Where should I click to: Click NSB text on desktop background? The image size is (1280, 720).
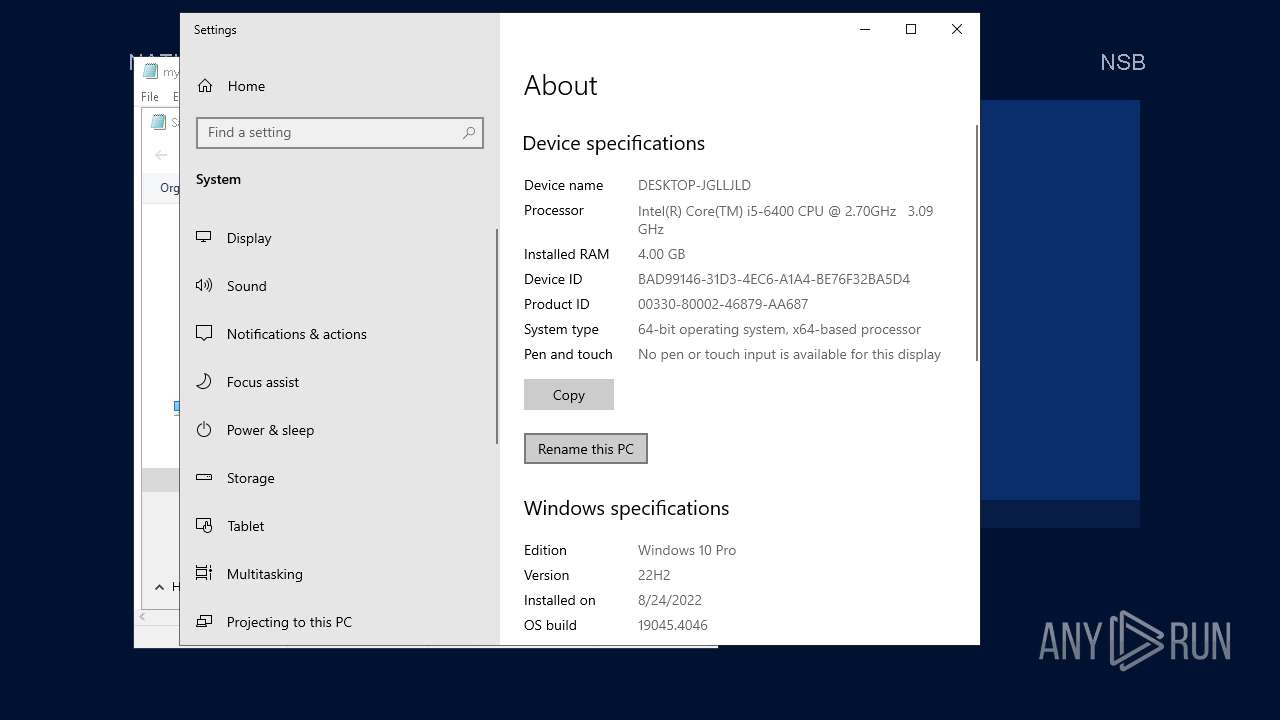(x=1122, y=62)
